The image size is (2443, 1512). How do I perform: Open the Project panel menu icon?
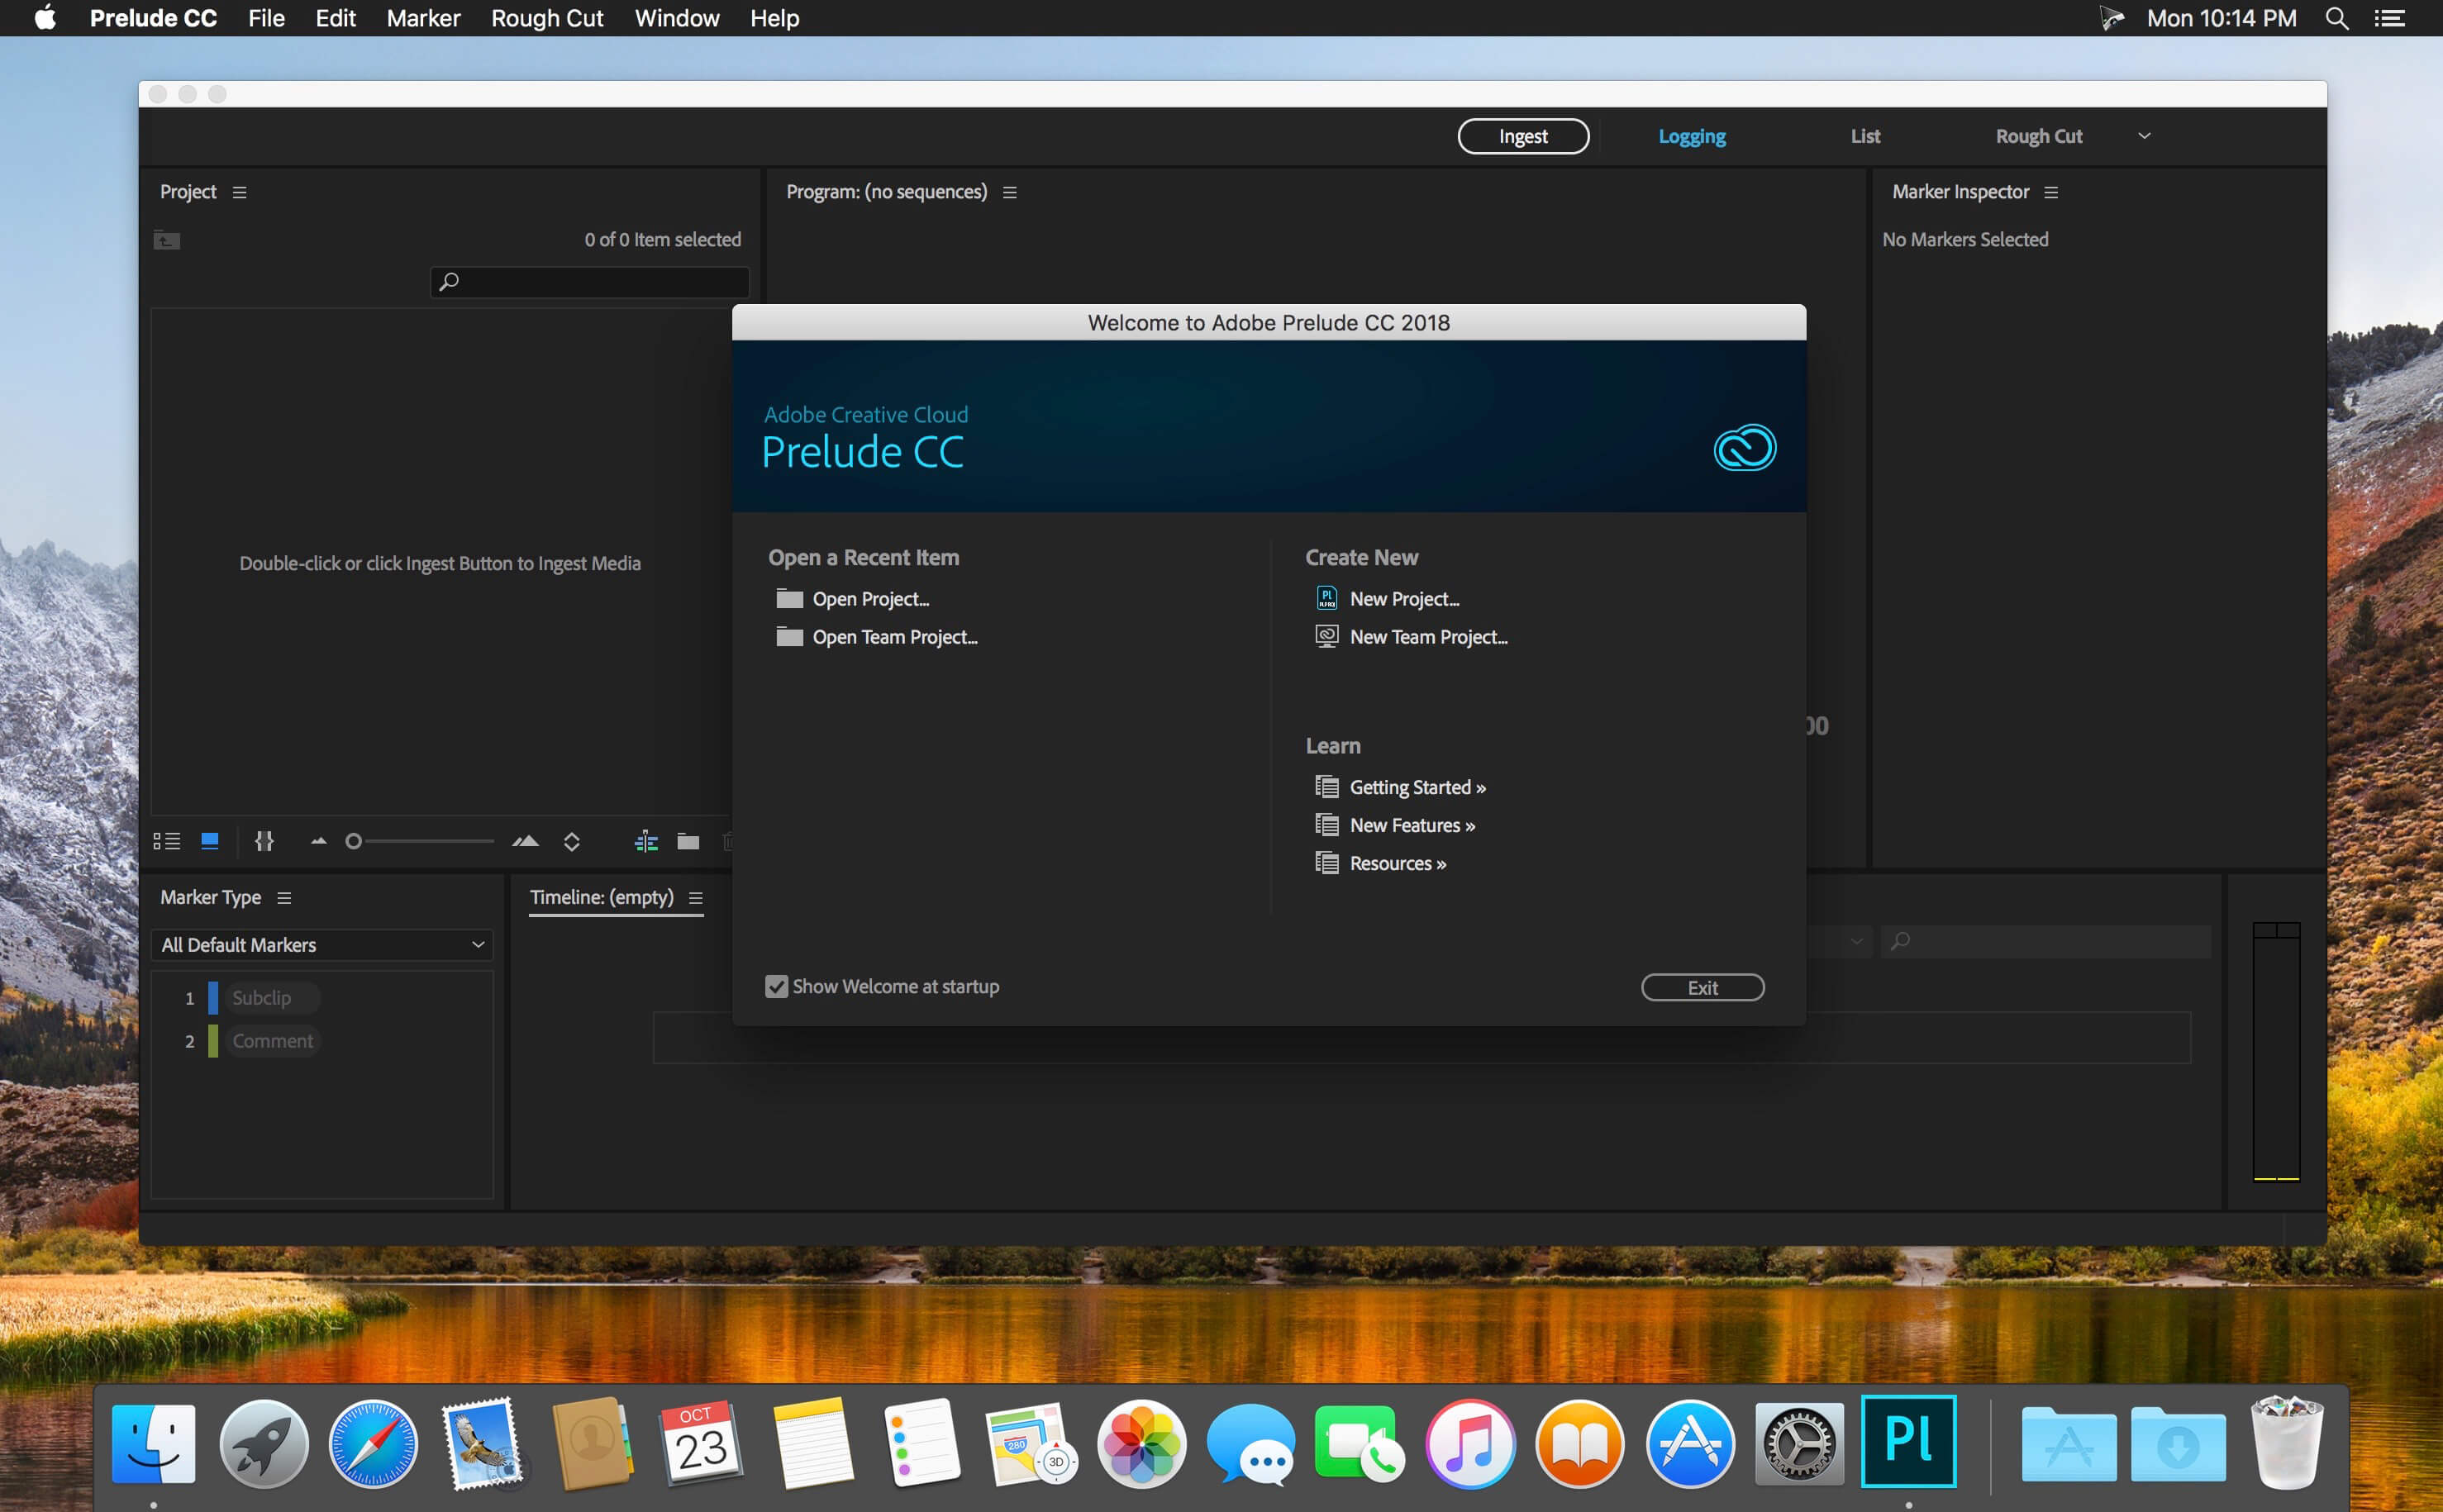point(239,192)
